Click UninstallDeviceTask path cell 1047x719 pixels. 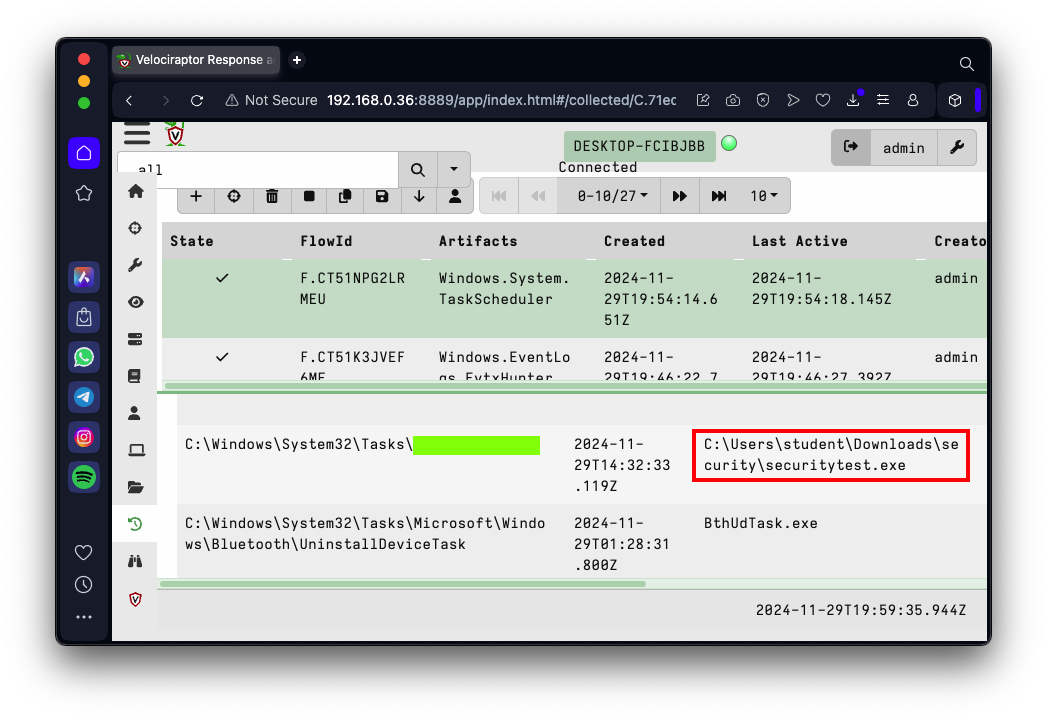(365, 533)
